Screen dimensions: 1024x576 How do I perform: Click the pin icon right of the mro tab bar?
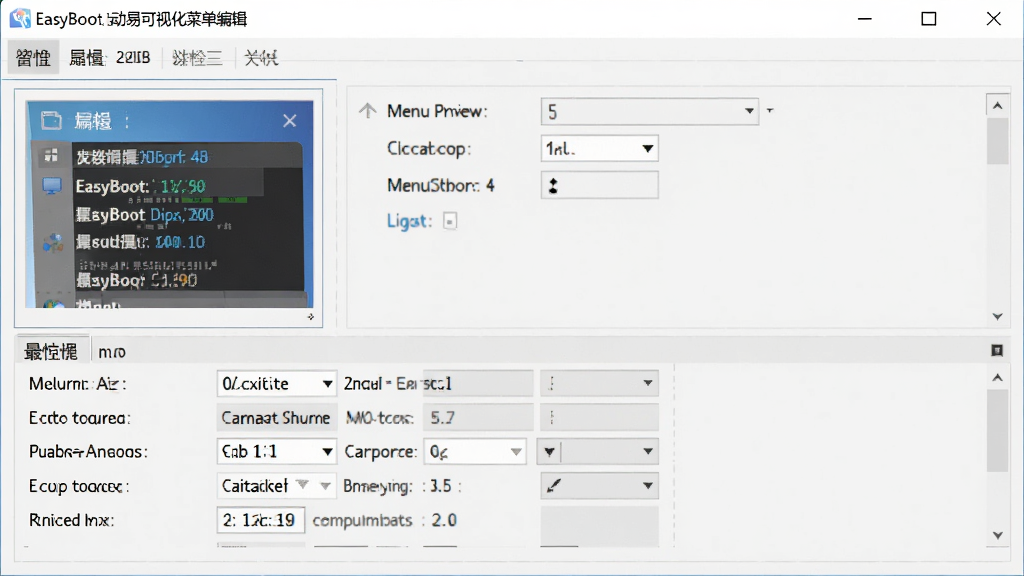[x=997, y=351]
